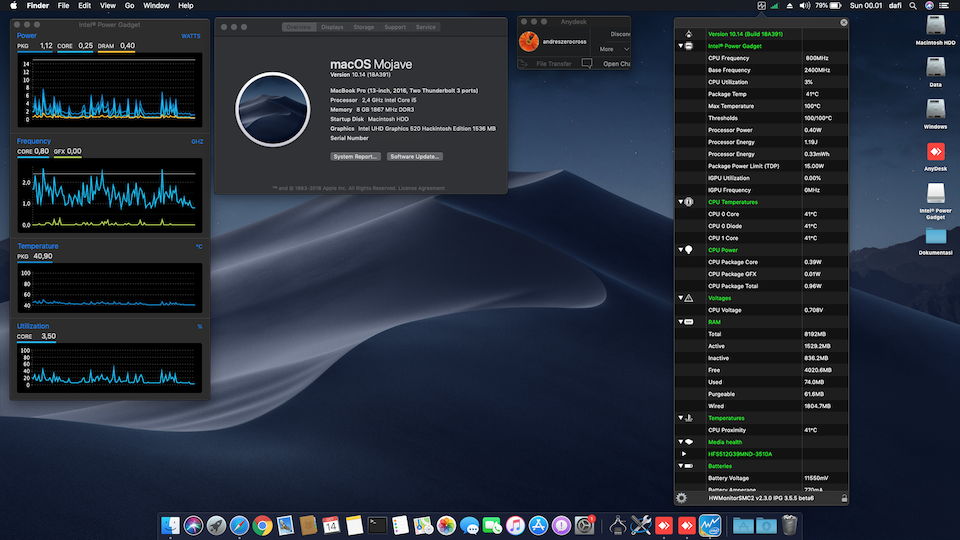Select Battery Voltage row in HWMonitor
Image resolution: width=960 pixels, height=540 pixels.
pos(761,478)
